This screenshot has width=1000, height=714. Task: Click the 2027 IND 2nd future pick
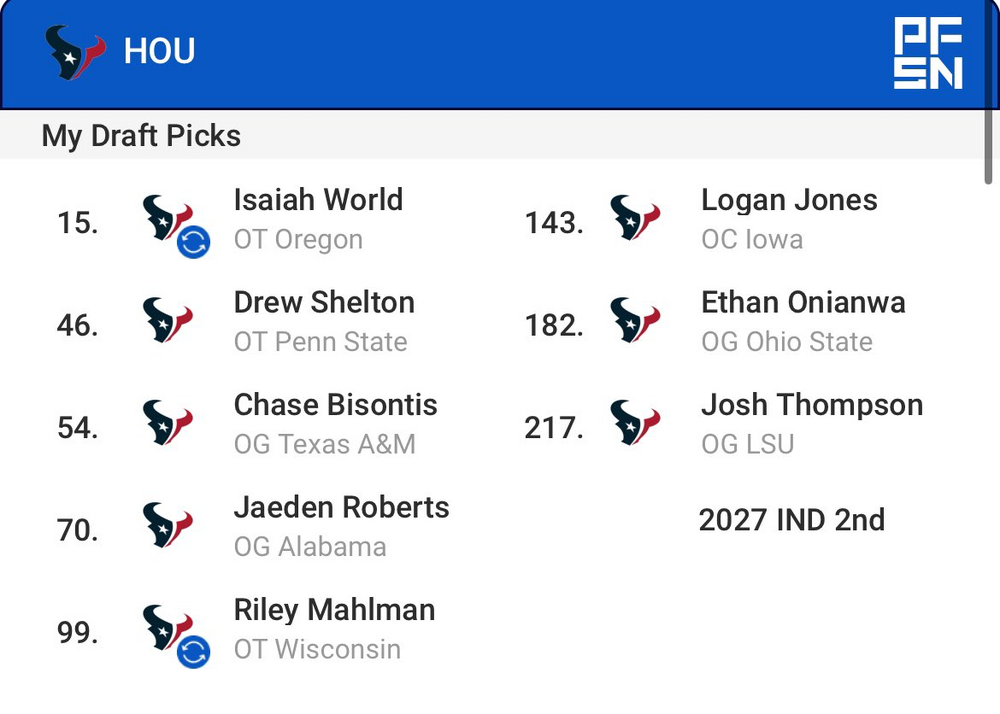[791, 520]
